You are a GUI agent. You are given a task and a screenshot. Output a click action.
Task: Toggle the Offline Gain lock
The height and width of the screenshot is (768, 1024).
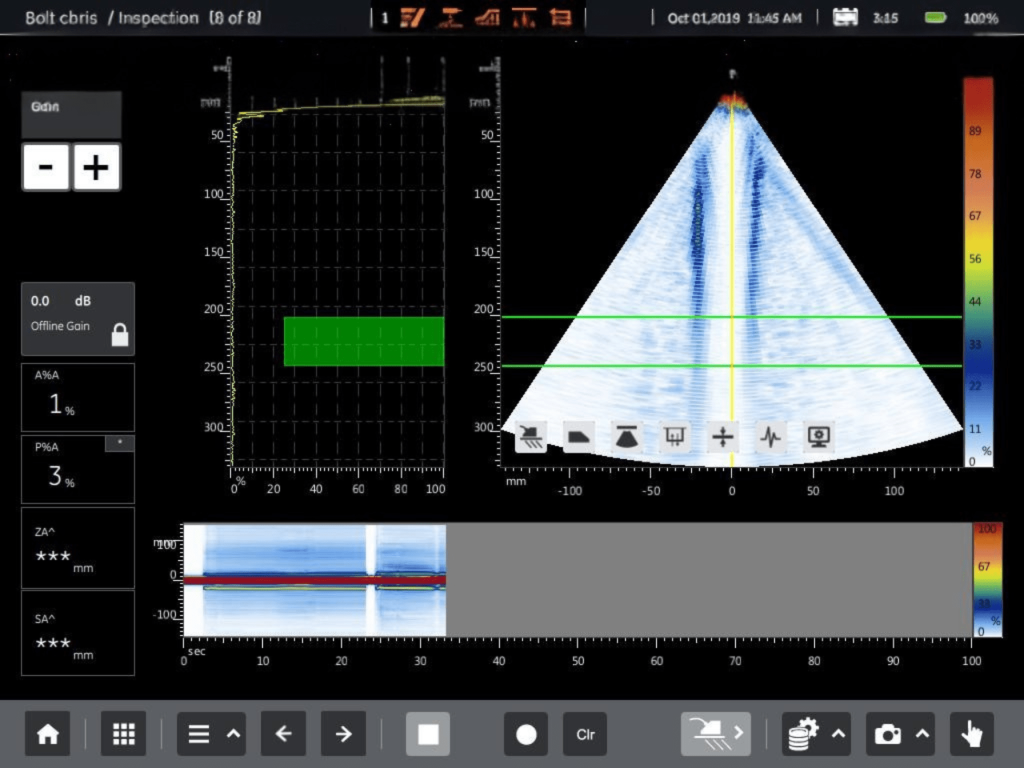[120, 336]
